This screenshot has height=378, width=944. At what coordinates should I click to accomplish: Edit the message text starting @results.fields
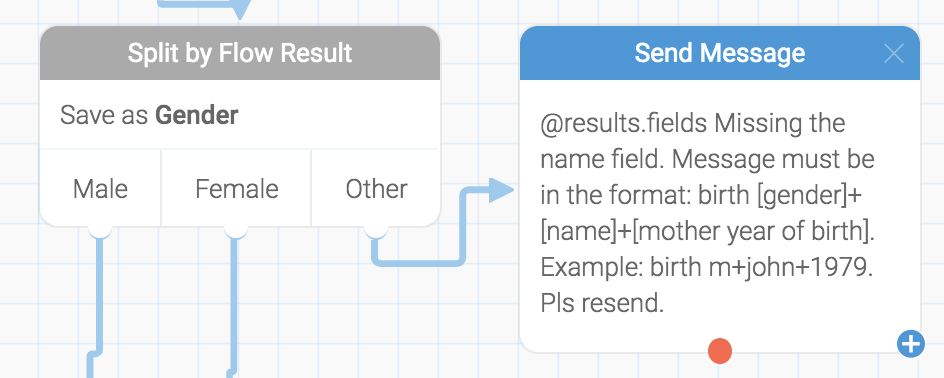[708, 213]
